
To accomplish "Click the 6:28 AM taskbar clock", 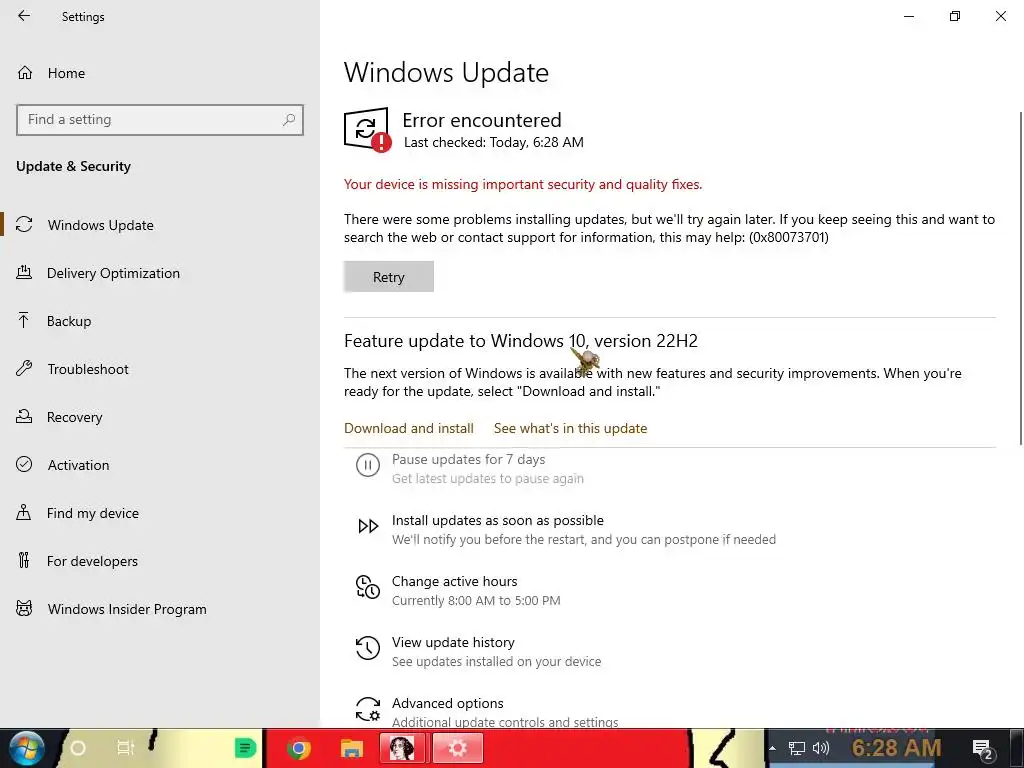I will pyautogui.click(x=896, y=748).
